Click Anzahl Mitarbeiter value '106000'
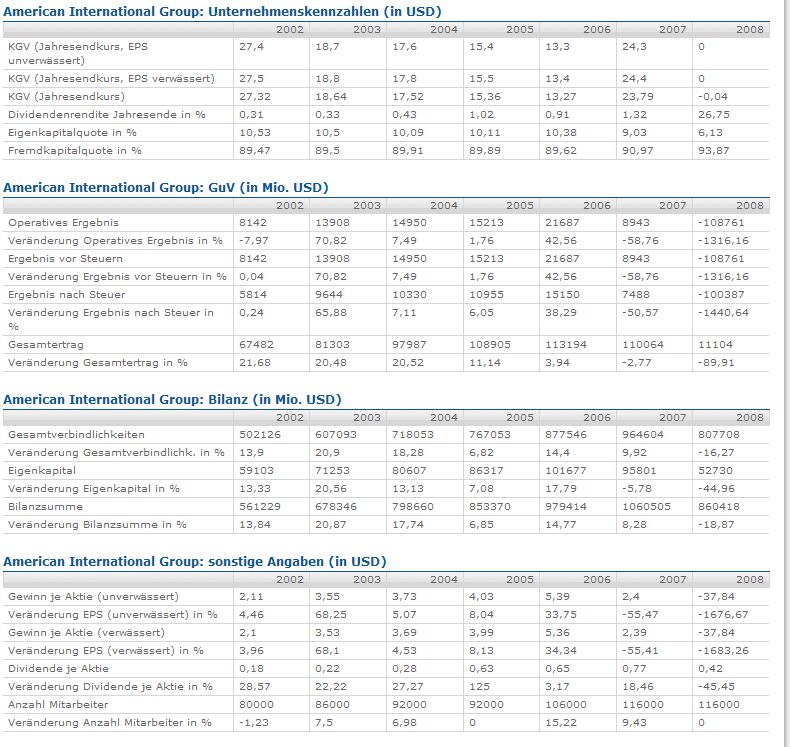Viewport: 790px width, 747px height. pos(566,705)
